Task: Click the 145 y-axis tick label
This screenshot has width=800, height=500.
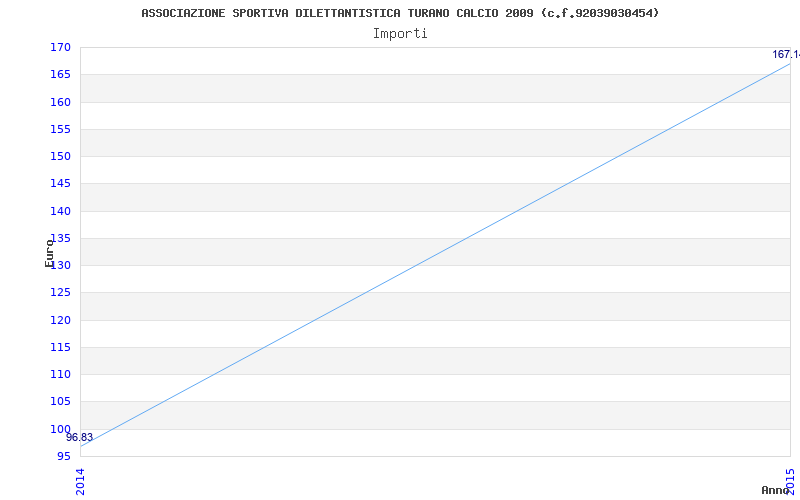Action: tap(60, 184)
